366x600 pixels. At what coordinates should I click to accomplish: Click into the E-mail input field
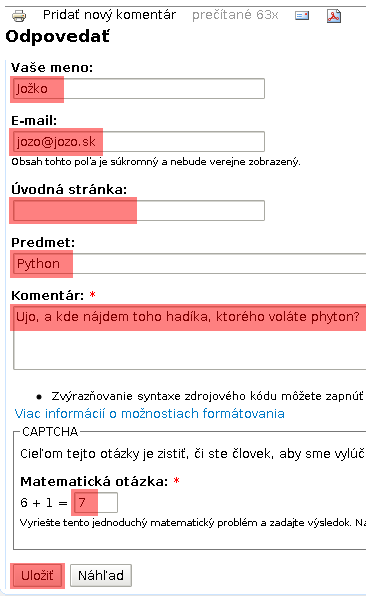click(x=139, y=142)
